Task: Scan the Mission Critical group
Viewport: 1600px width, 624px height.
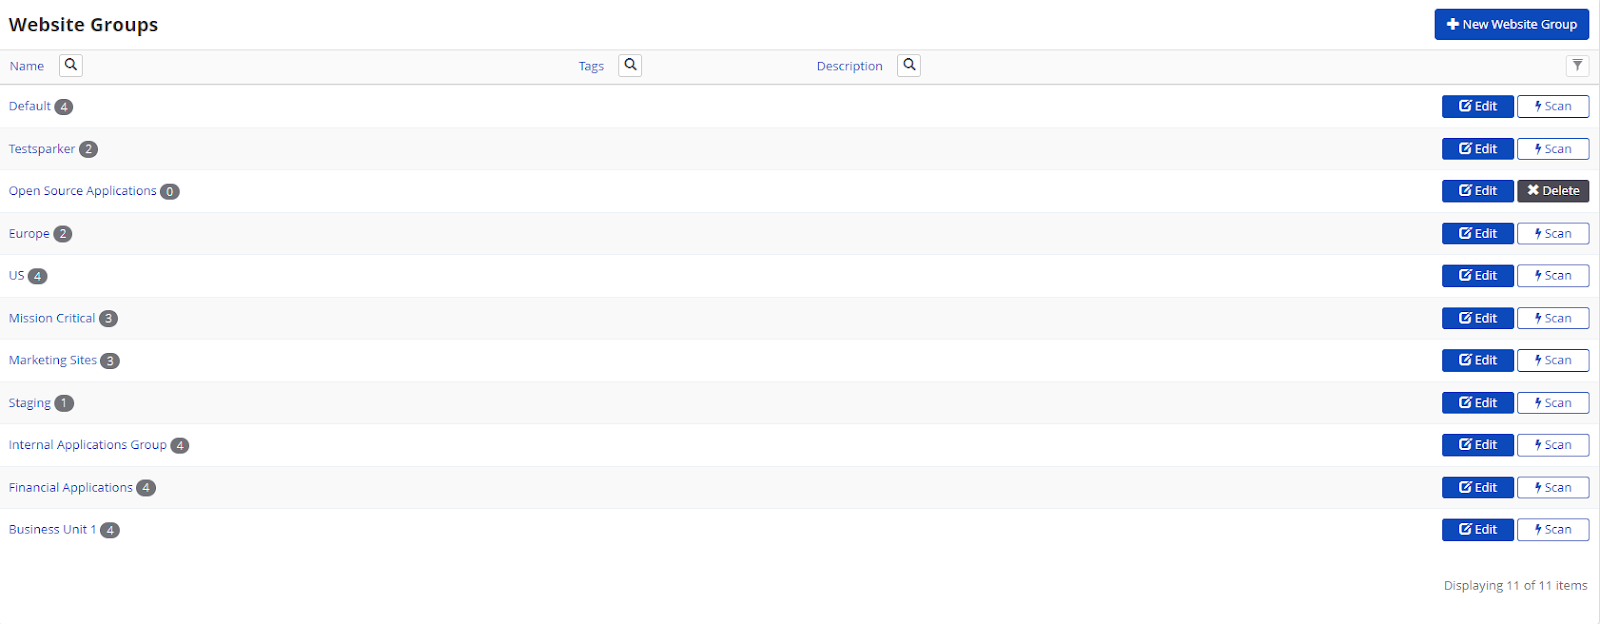Action: click(x=1553, y=318)
